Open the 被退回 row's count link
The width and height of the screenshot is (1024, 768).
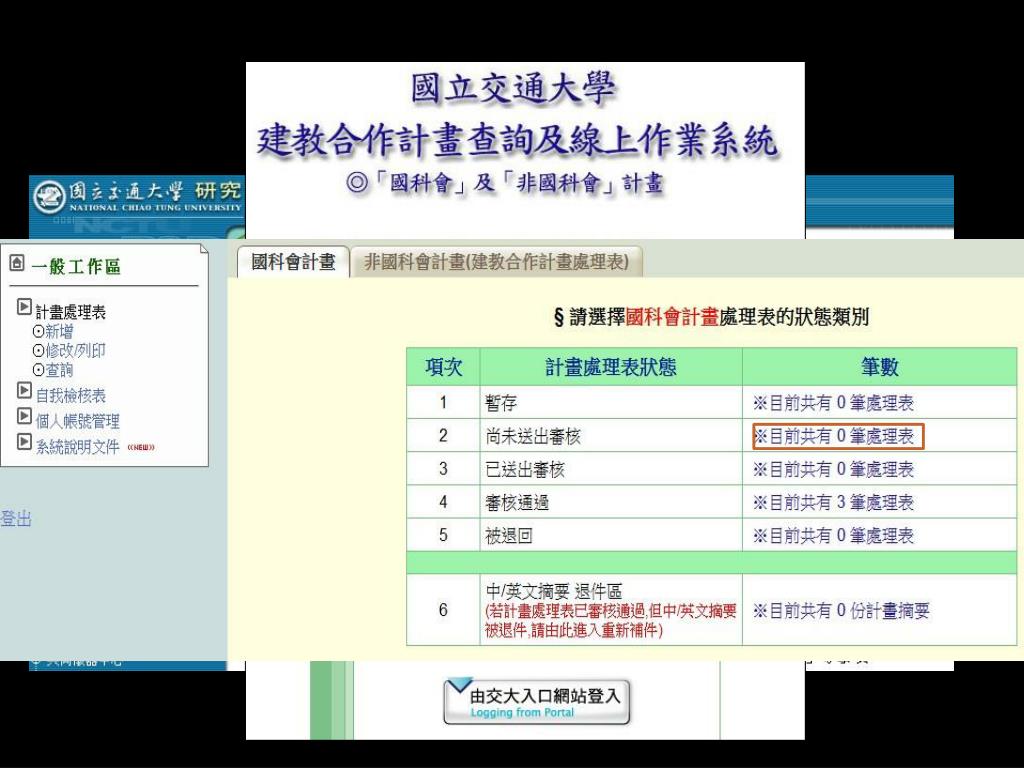pyautogui.click(x=833, y=536)
